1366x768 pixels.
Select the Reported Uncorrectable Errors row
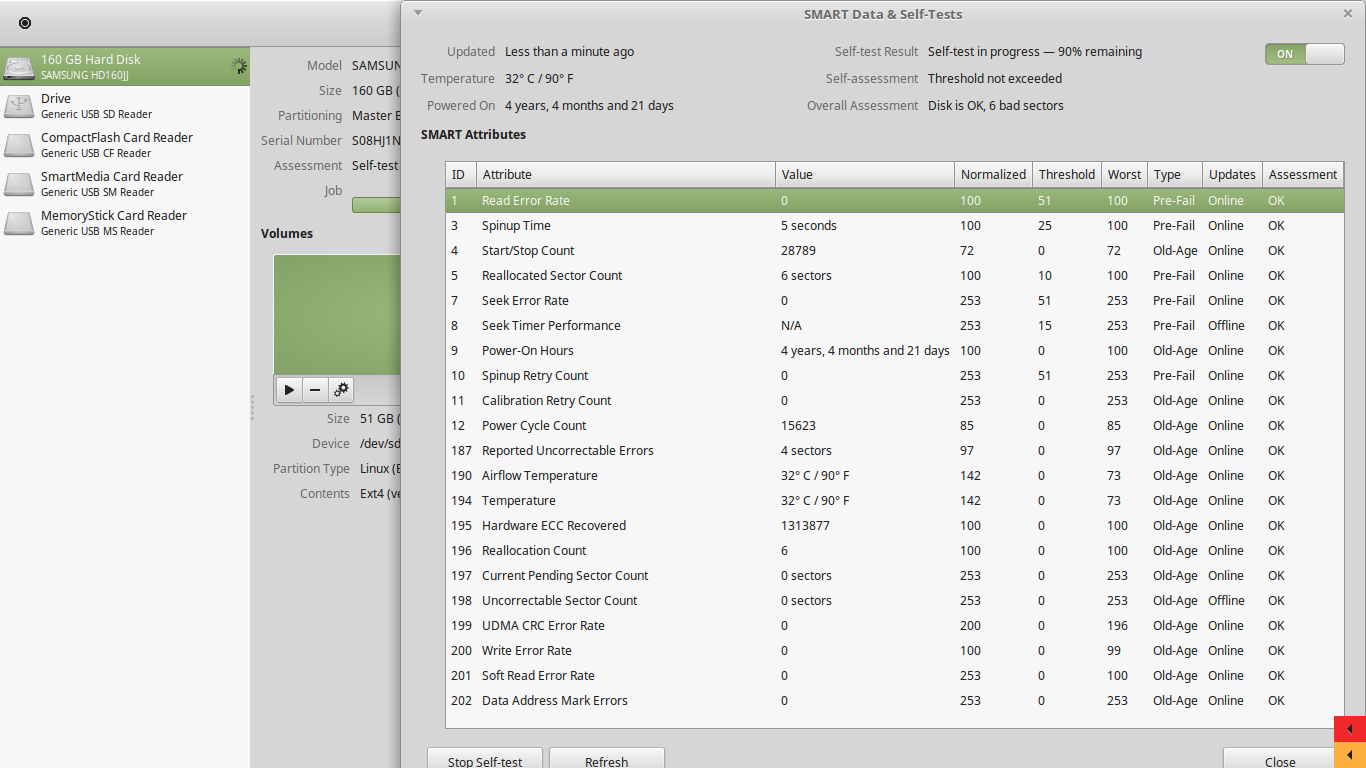[x=894, y=450]
